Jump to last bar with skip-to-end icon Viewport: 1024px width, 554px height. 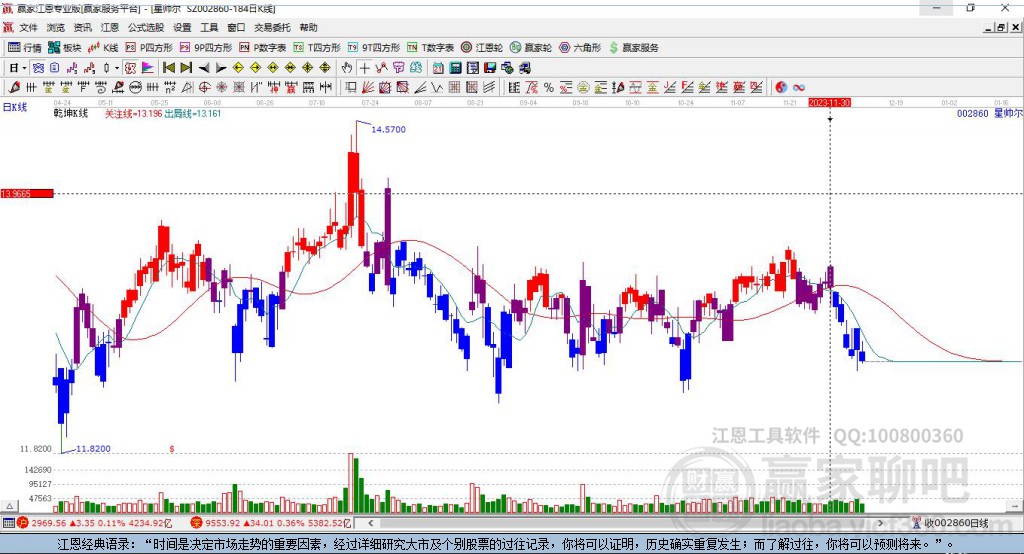[186, 67]
